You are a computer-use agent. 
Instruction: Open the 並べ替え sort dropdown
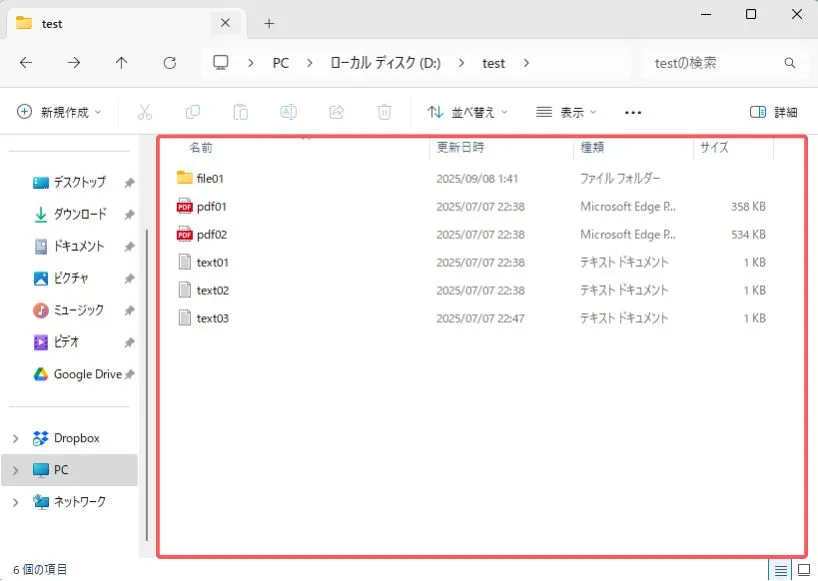coord(468,112)
